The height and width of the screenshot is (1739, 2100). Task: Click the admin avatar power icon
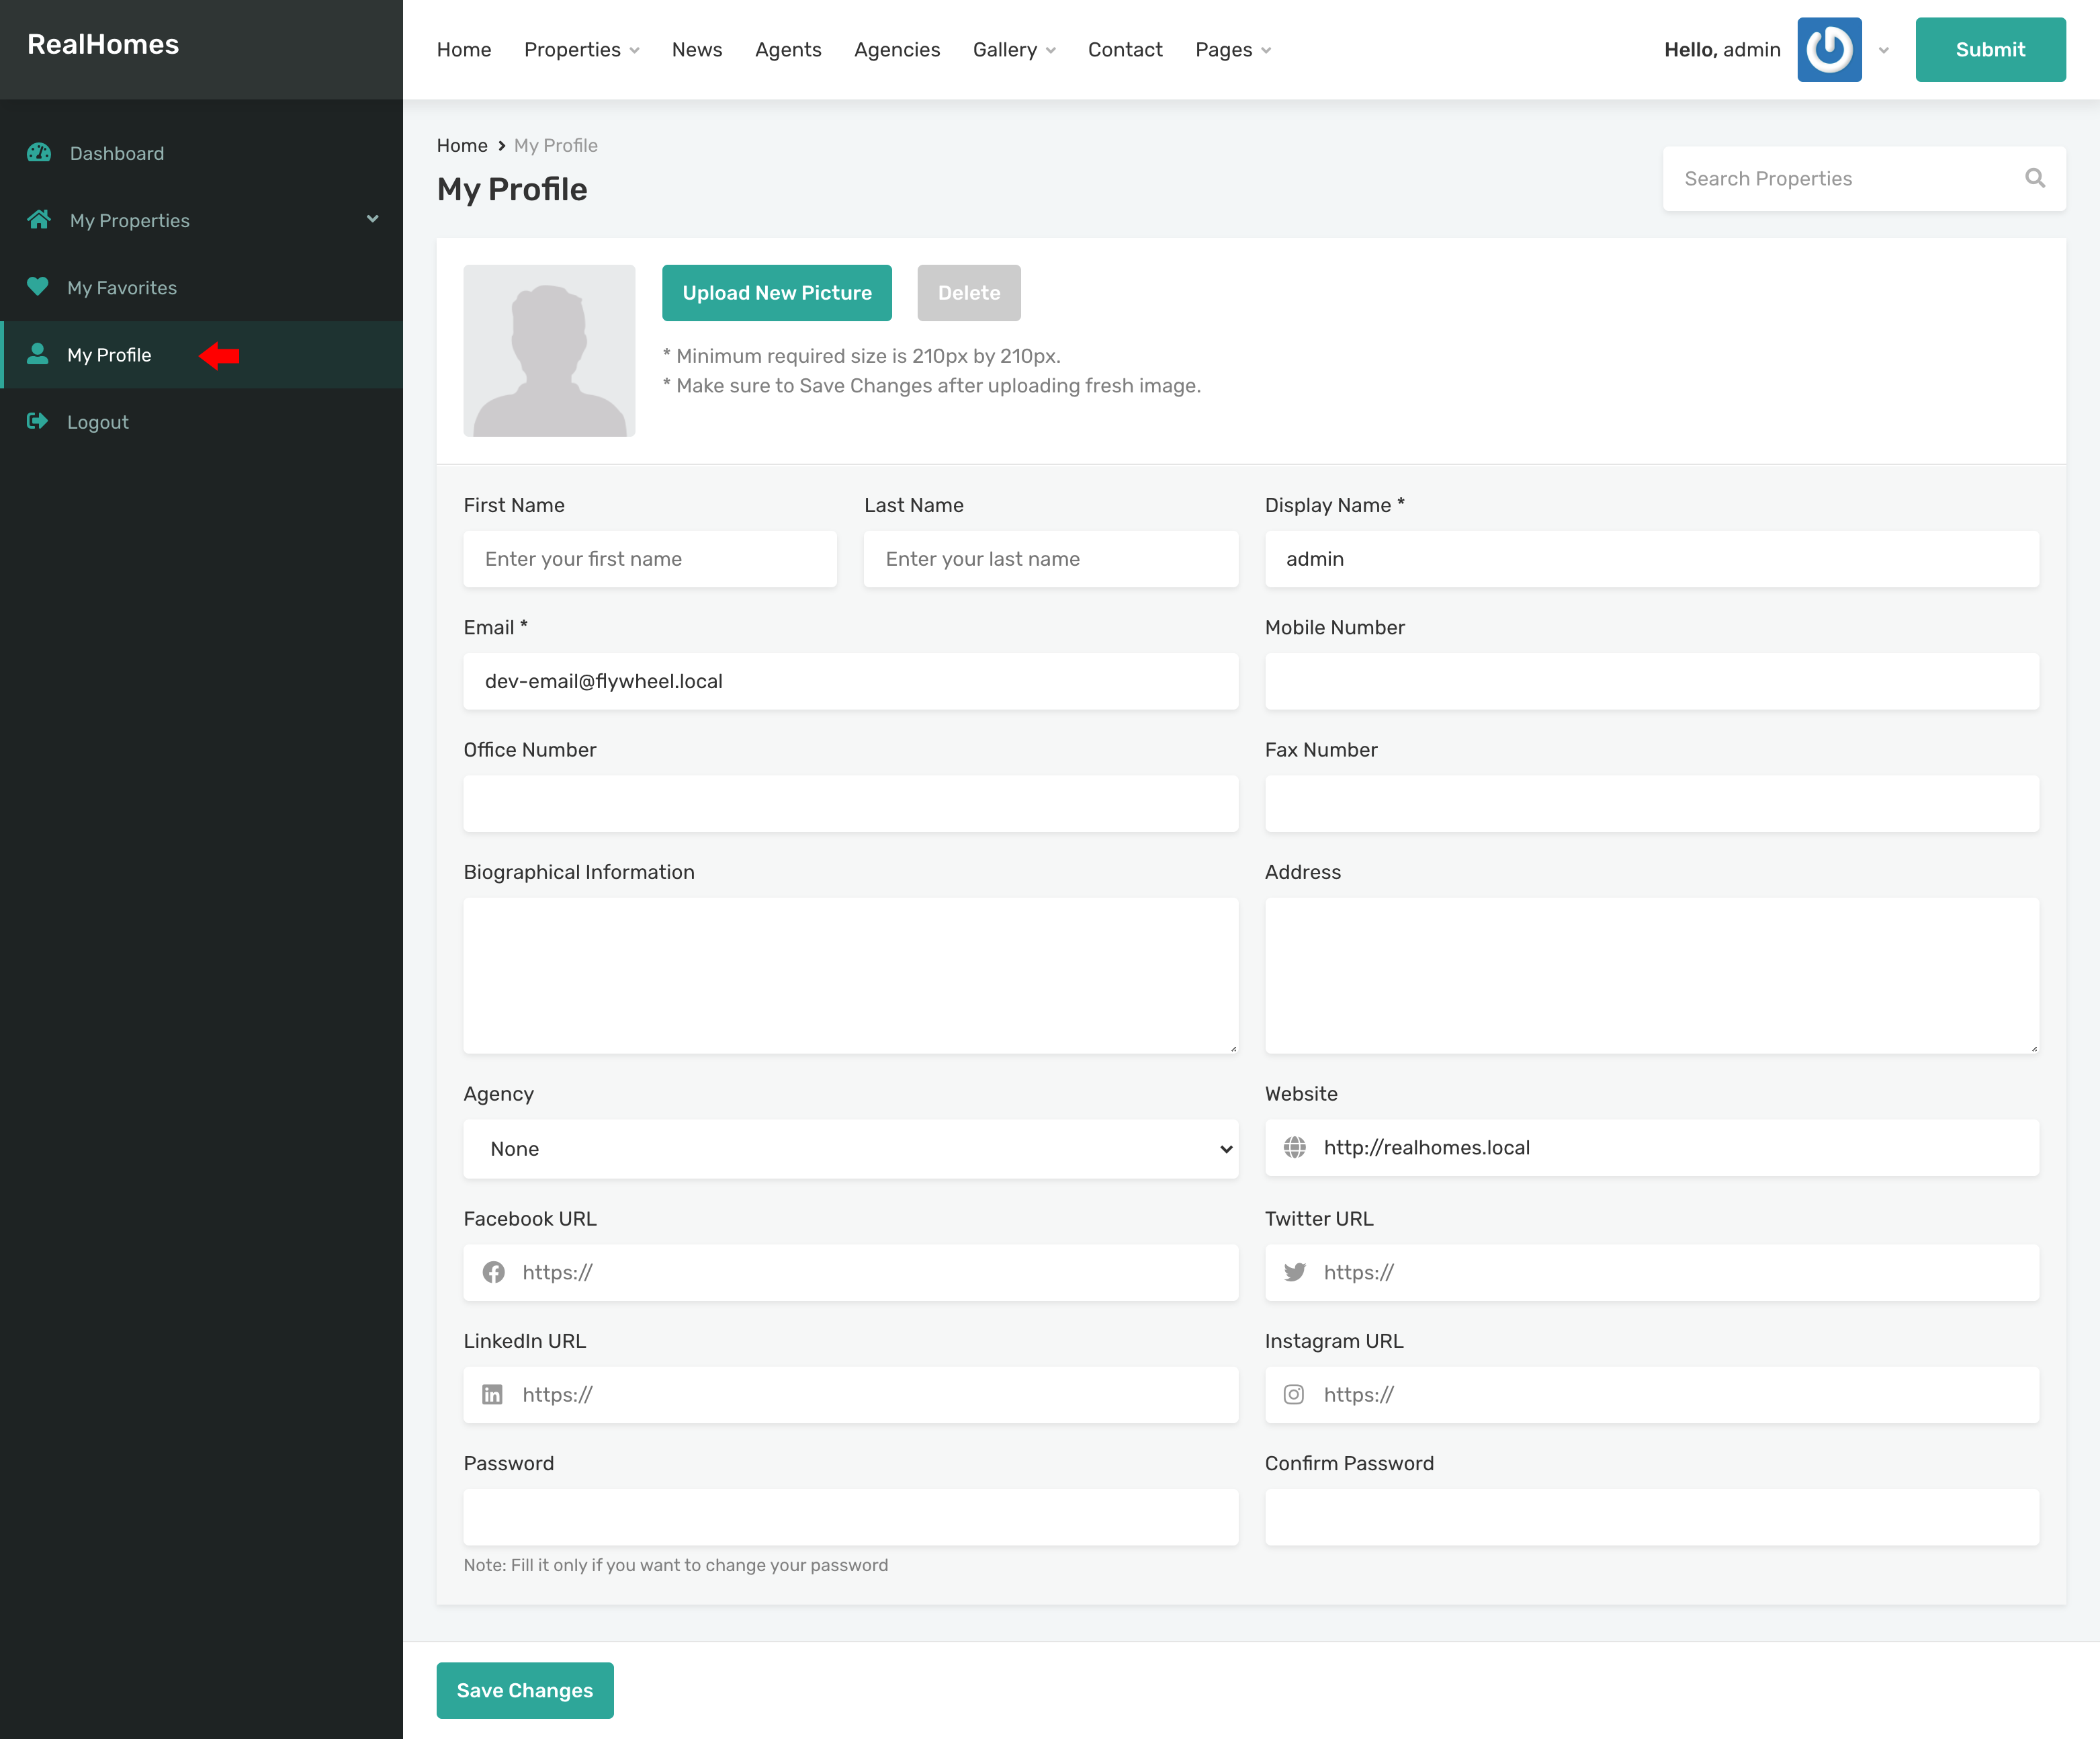(x=1829, y=49)
